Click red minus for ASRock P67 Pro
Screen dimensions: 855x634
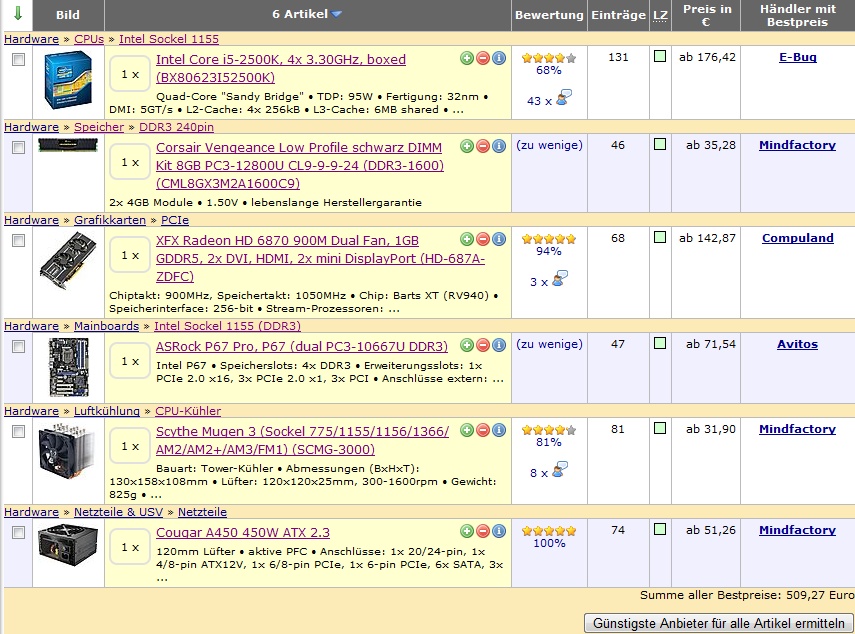(483, 345)
